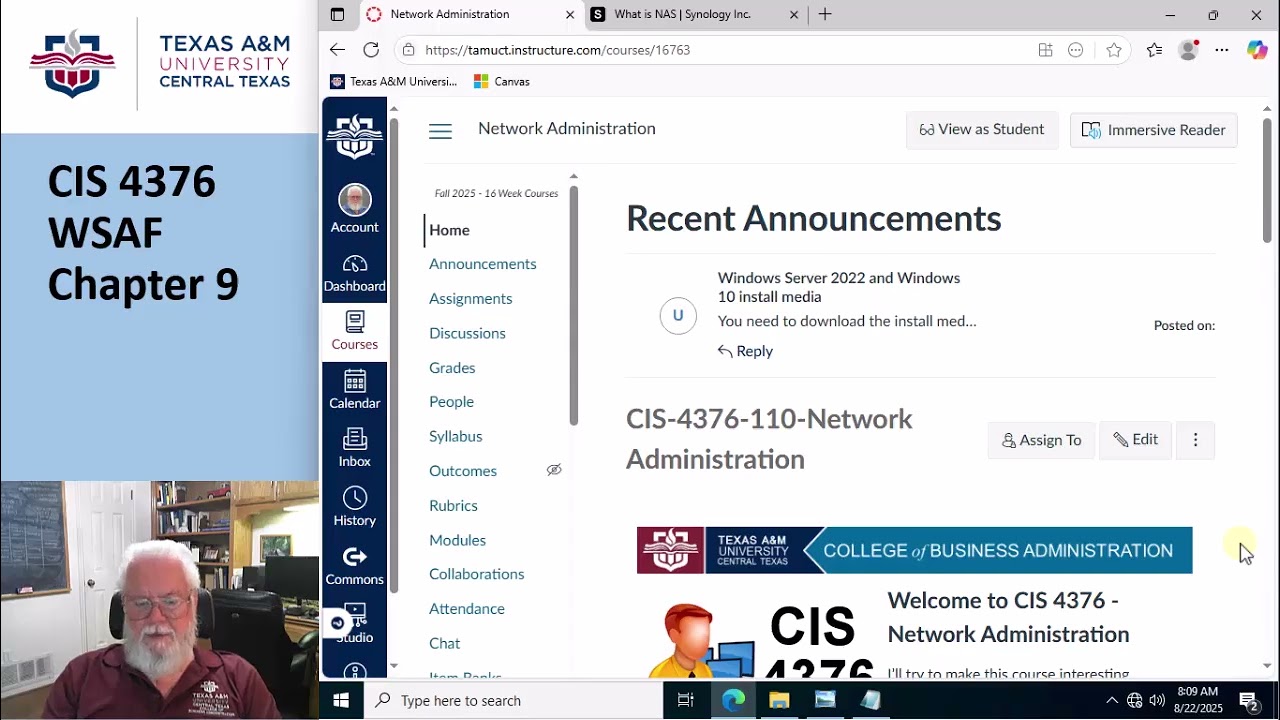Open the Favorites list icon in toolbar
Viewport: 1280px width, 720px height.
tap(1154, 50)
